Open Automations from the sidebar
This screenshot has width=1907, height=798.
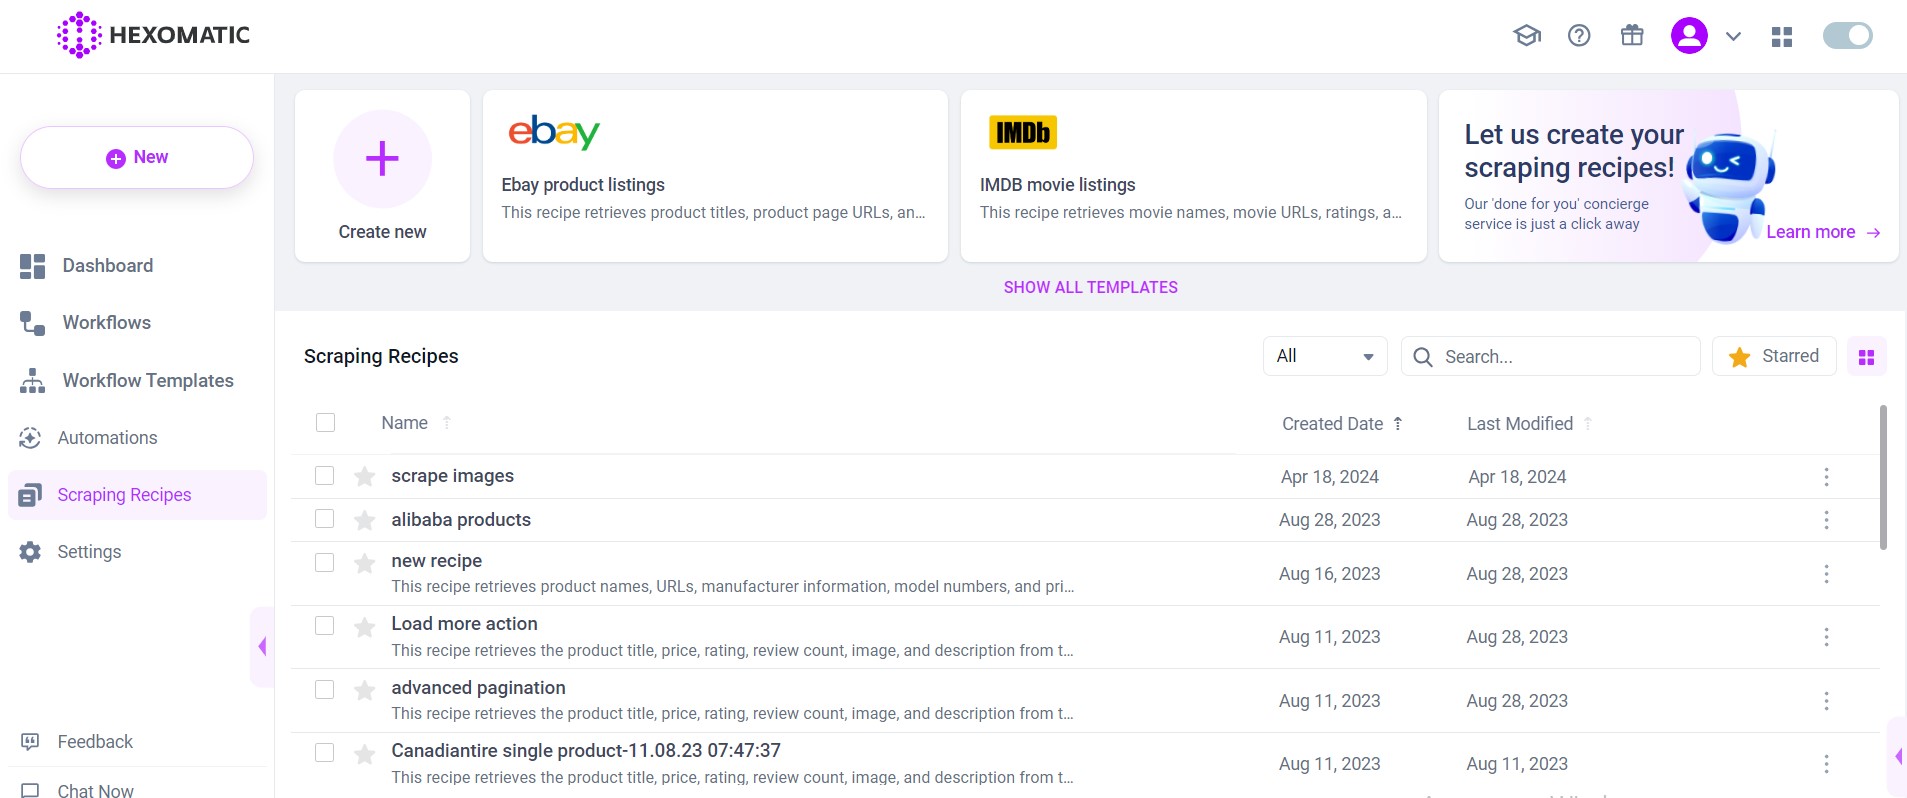click(107, 438)
